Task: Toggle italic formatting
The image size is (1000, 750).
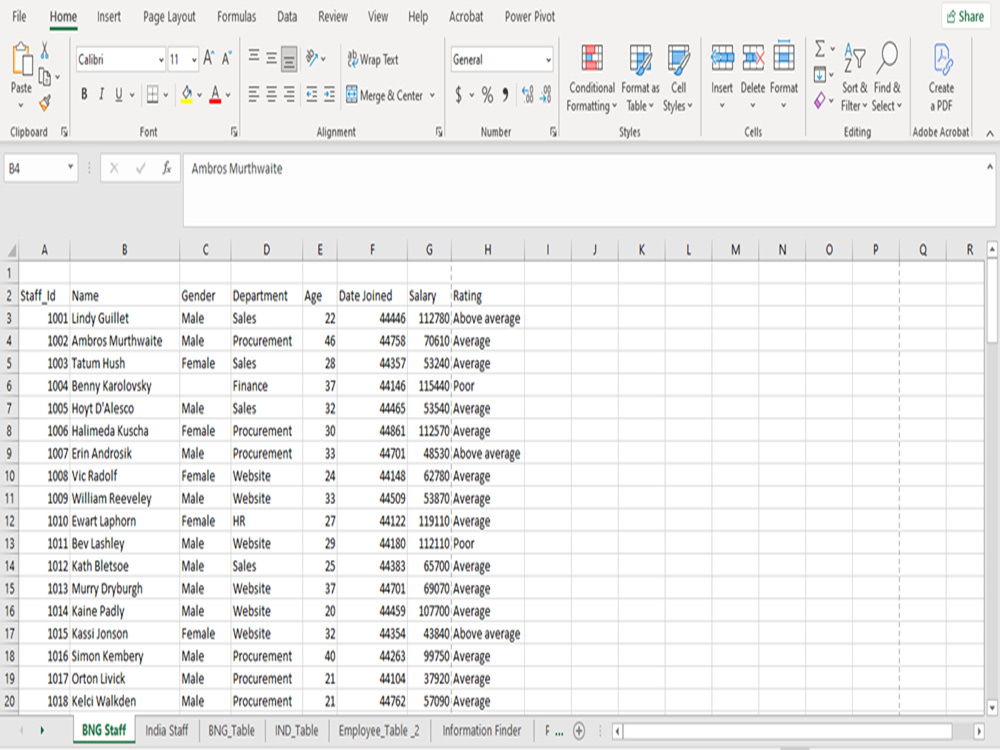Action: [x=101, y=91]
